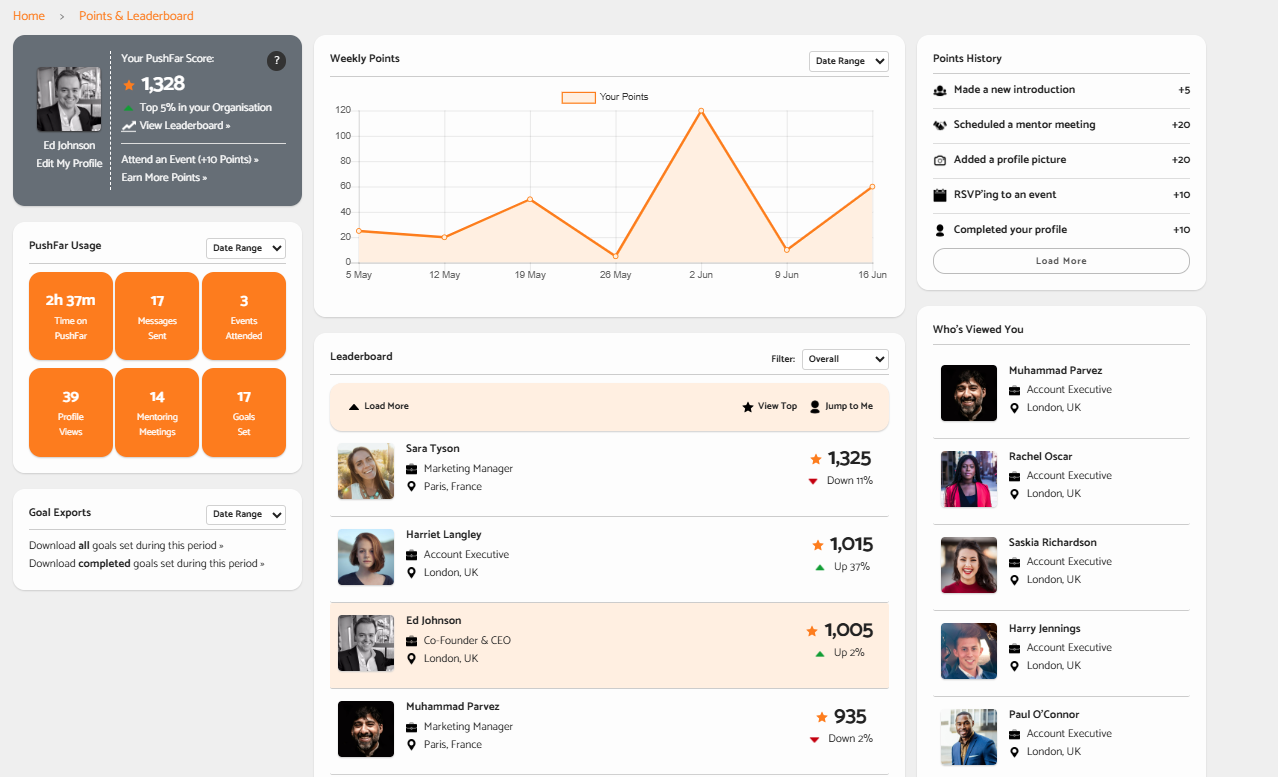Expand the Leaderboard Overall filter dropdown
The width and height of the screenshot is (1278, 777).
click(845, 359)
